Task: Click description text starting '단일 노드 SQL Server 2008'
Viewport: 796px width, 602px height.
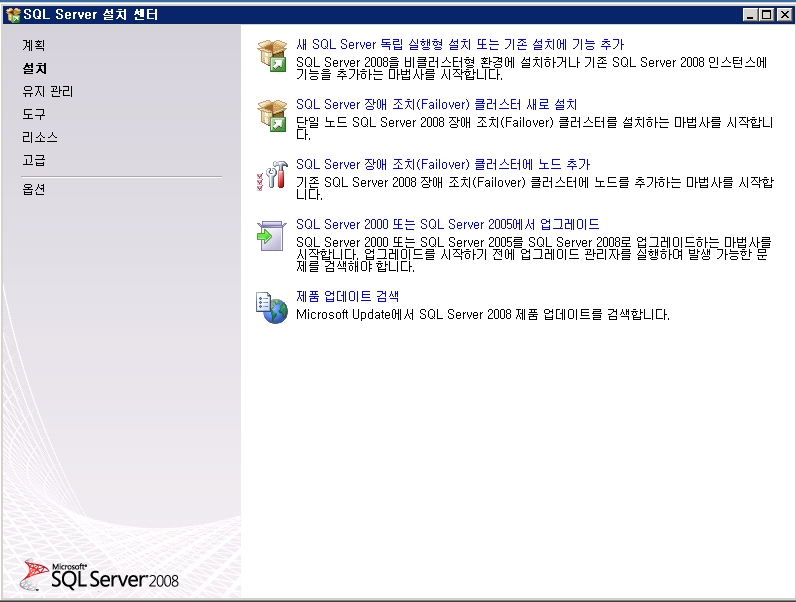Action: coord(535,128)
